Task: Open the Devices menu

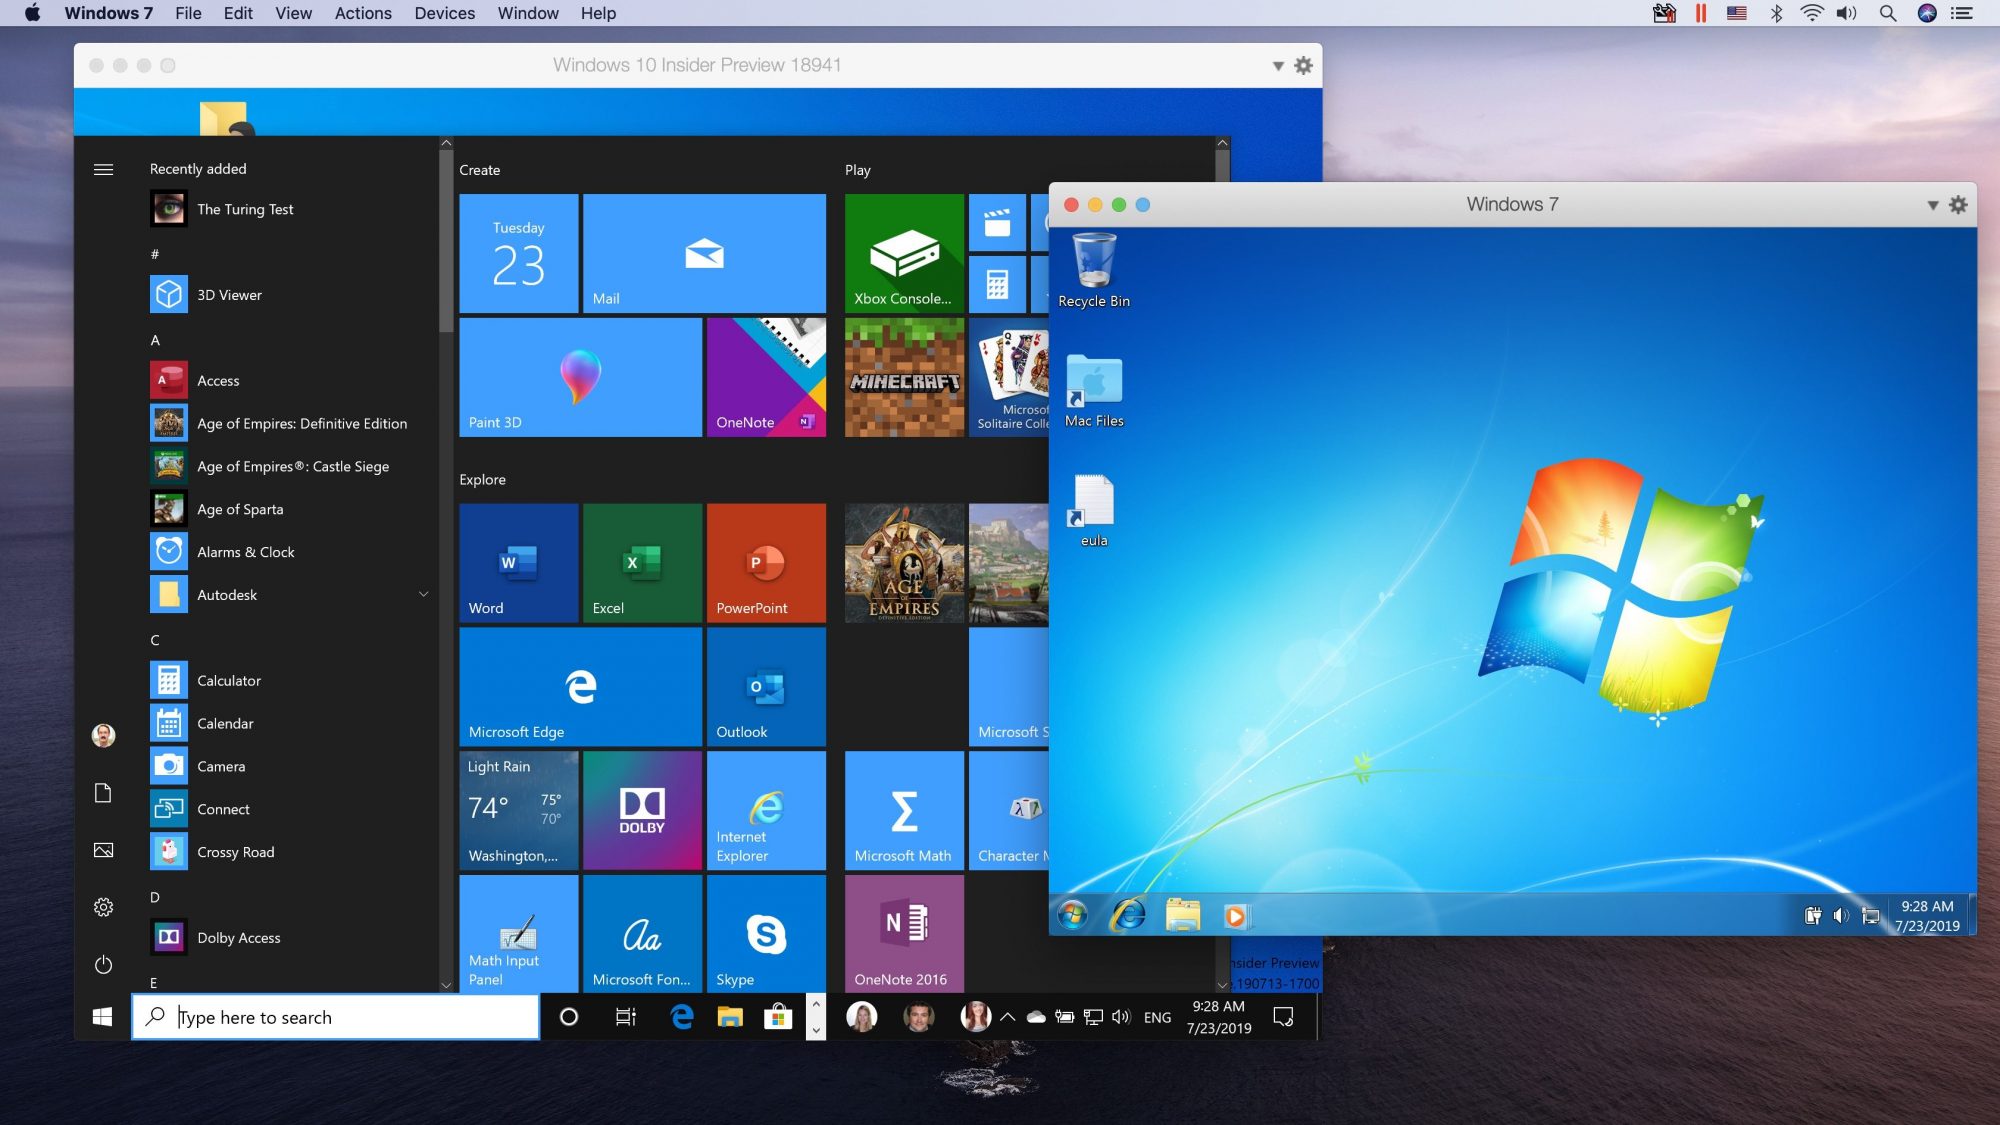Action: coord(445,13)
